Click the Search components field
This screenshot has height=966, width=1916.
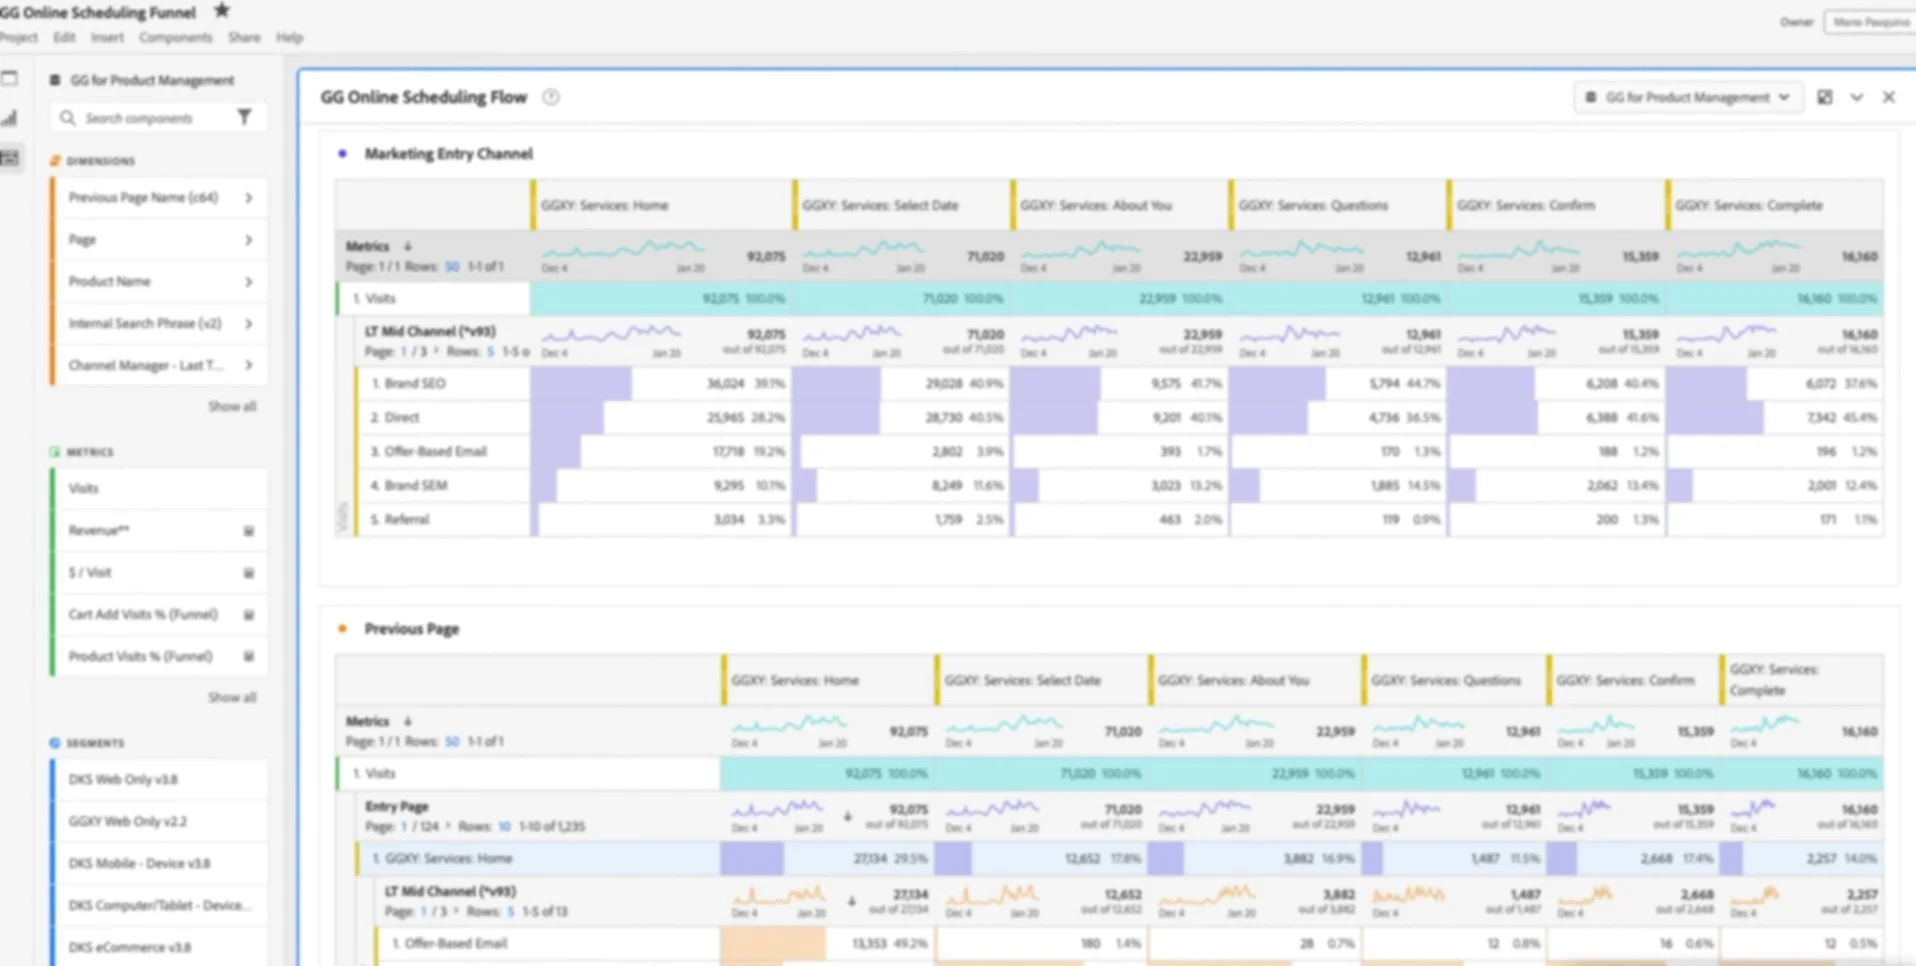pos(140,118)
